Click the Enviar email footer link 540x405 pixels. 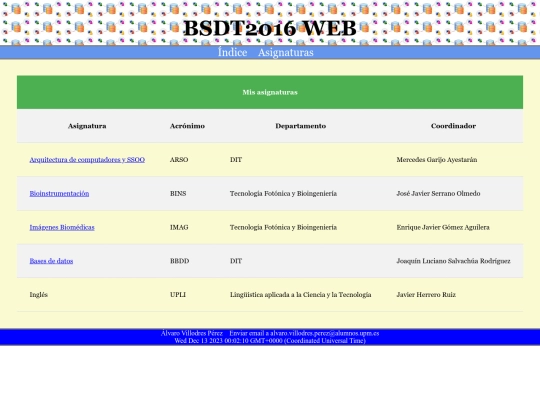click(x=304, y=333)
